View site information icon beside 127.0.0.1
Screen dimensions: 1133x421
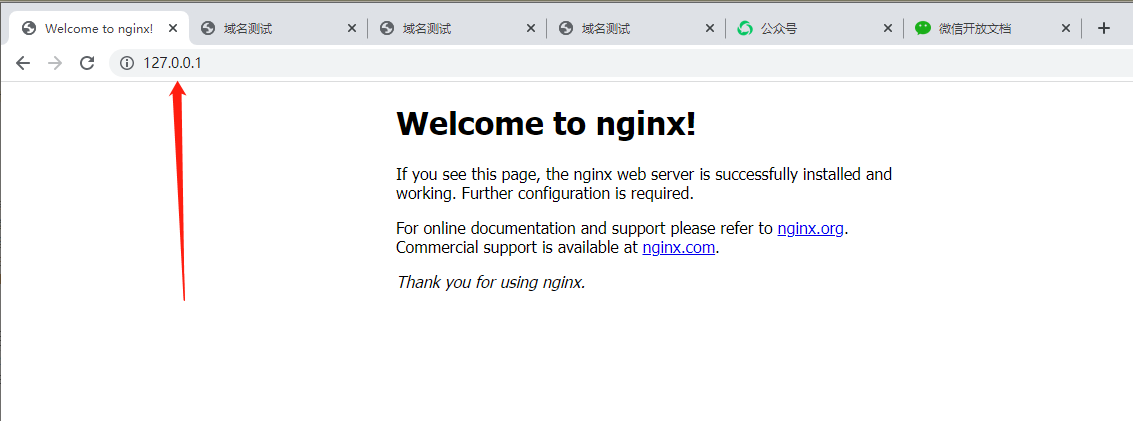[x=127, y=64]
